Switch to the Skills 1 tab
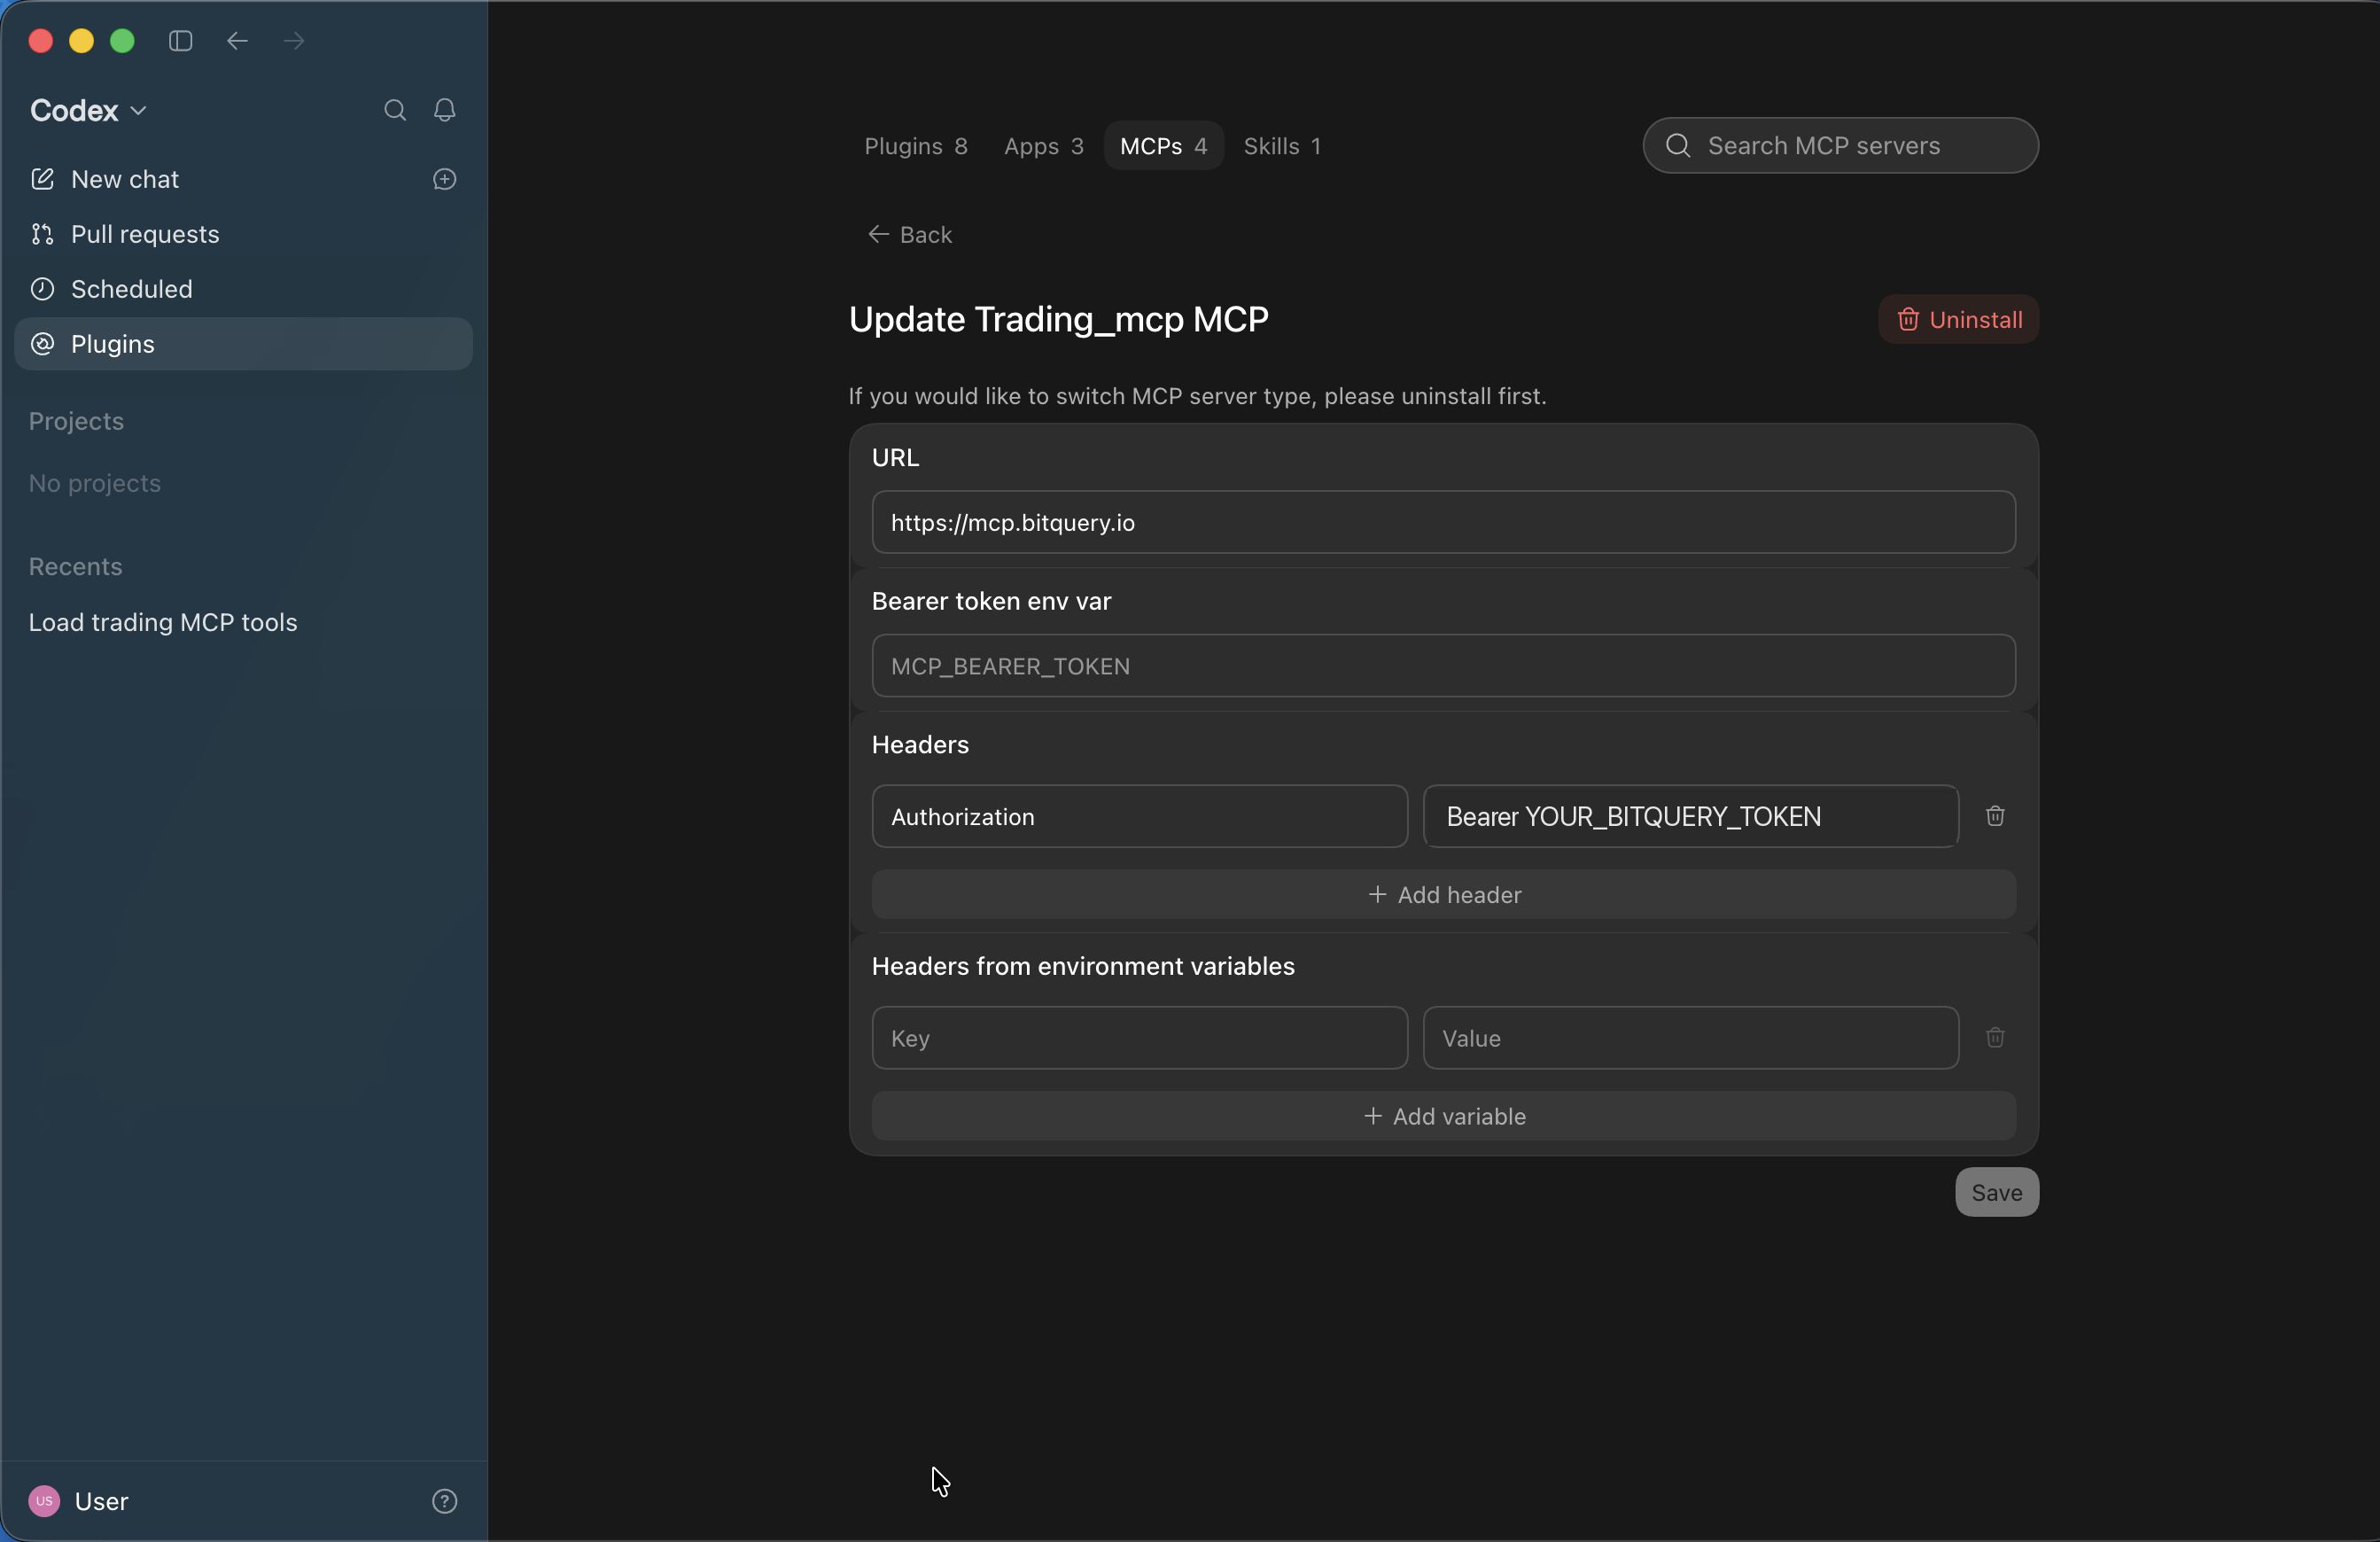 click(x=1282, y=146)
